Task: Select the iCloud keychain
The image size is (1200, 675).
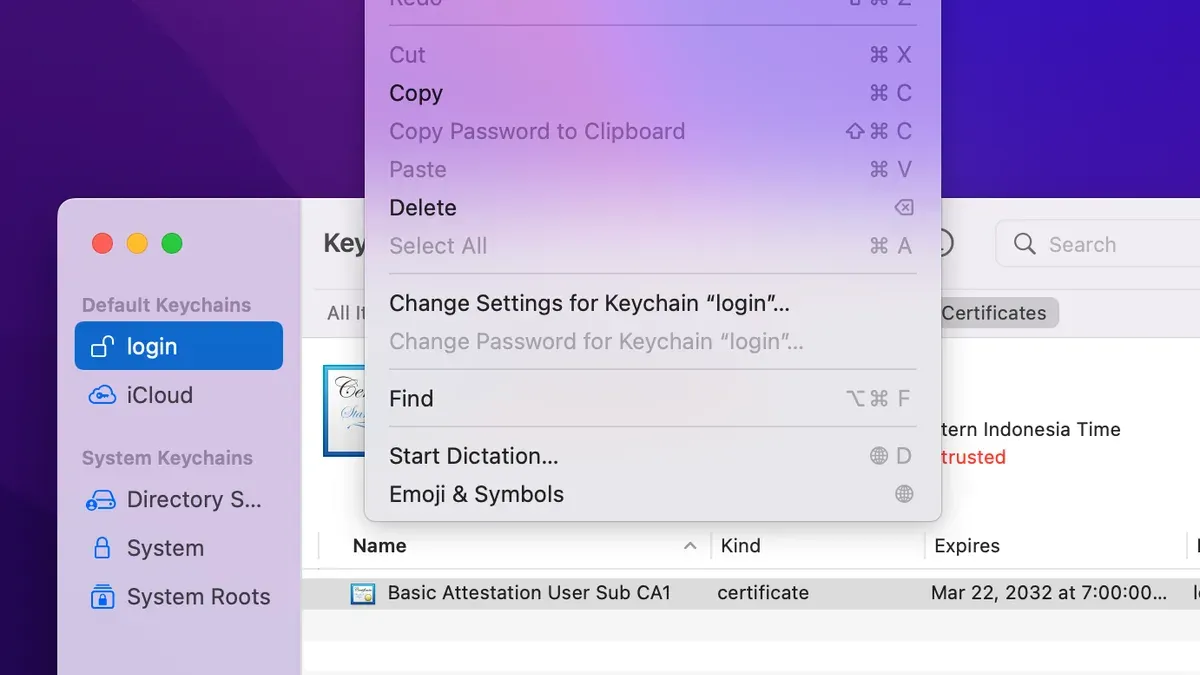Action: click(179, 395)
